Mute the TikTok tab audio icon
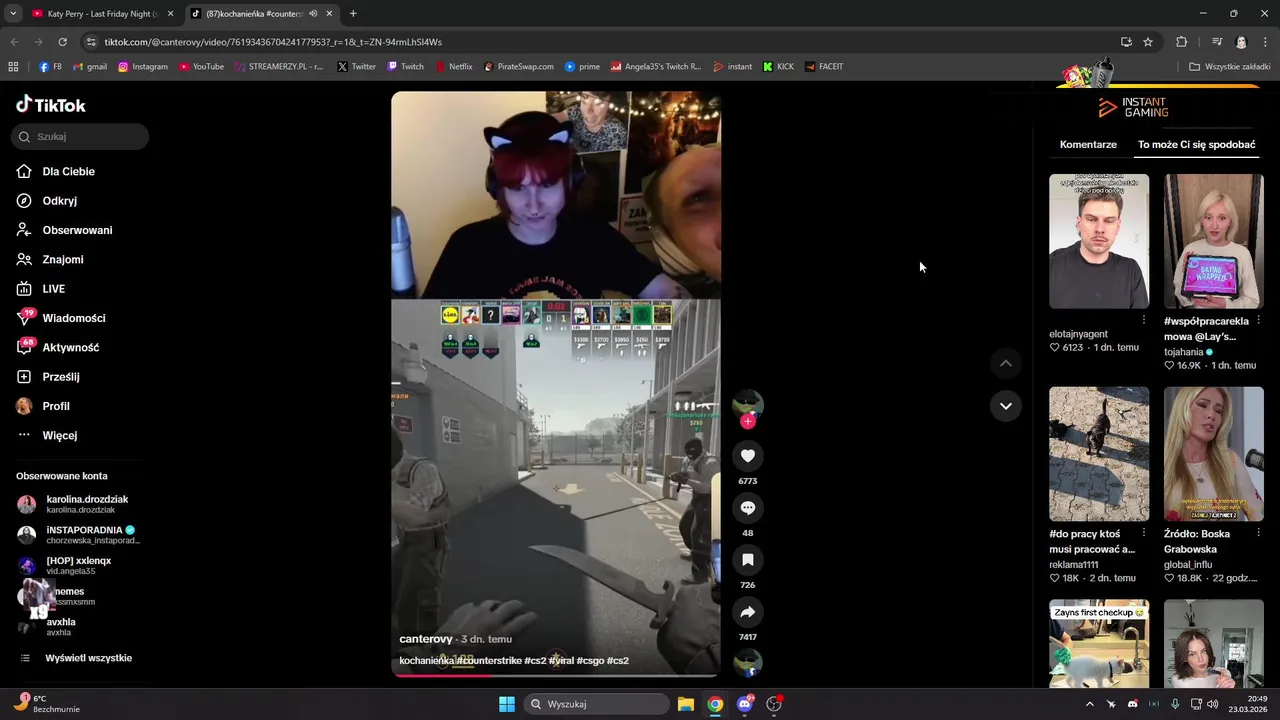Screen dimensions: 1280x720 click(313, 14)
